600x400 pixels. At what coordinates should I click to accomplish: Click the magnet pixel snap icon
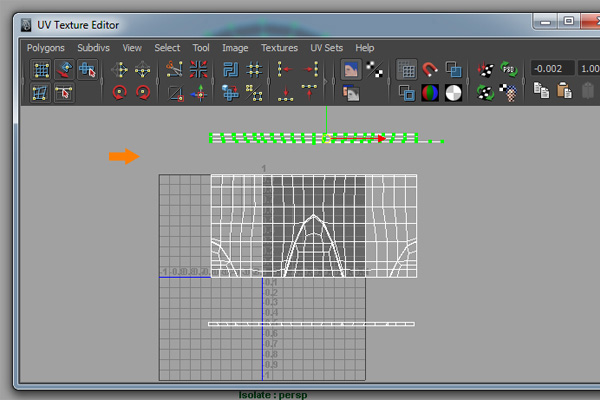pyautogui.click(x=431, y=70)
